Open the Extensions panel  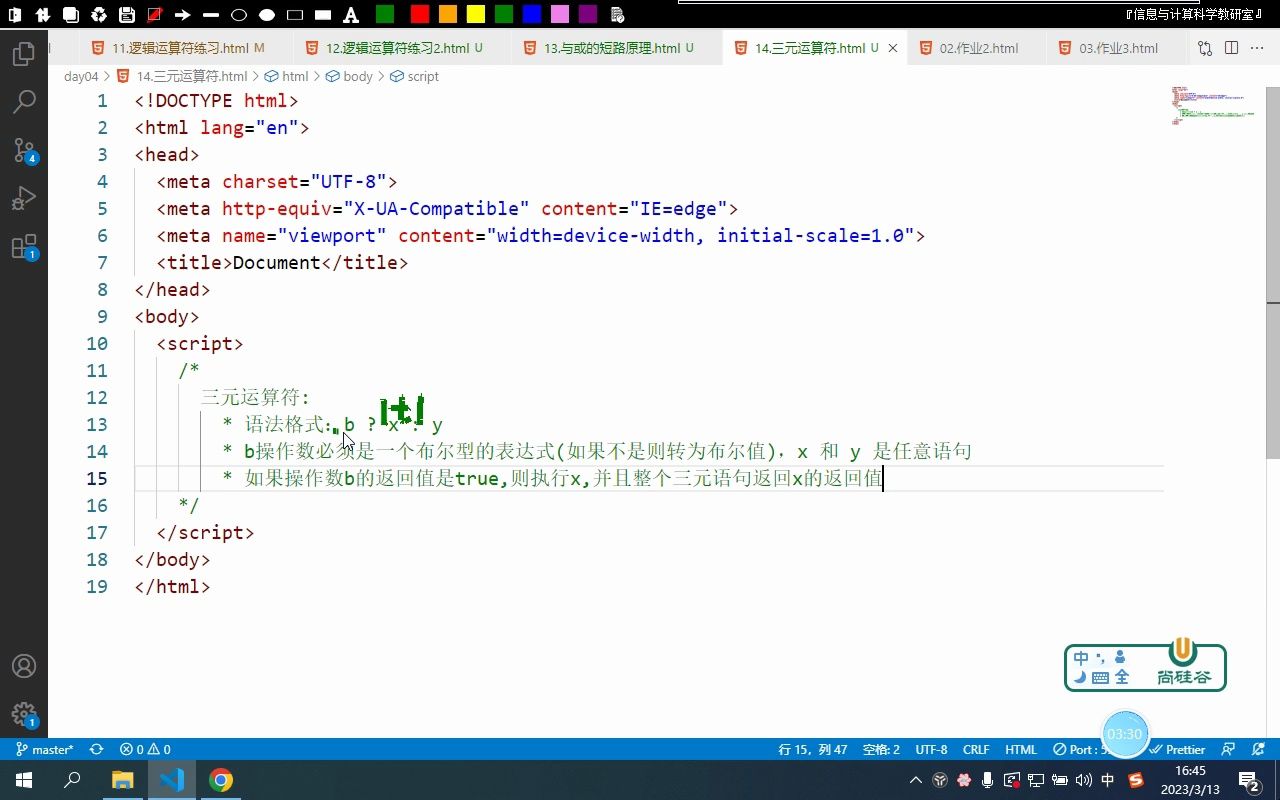[x=24, y=247]
